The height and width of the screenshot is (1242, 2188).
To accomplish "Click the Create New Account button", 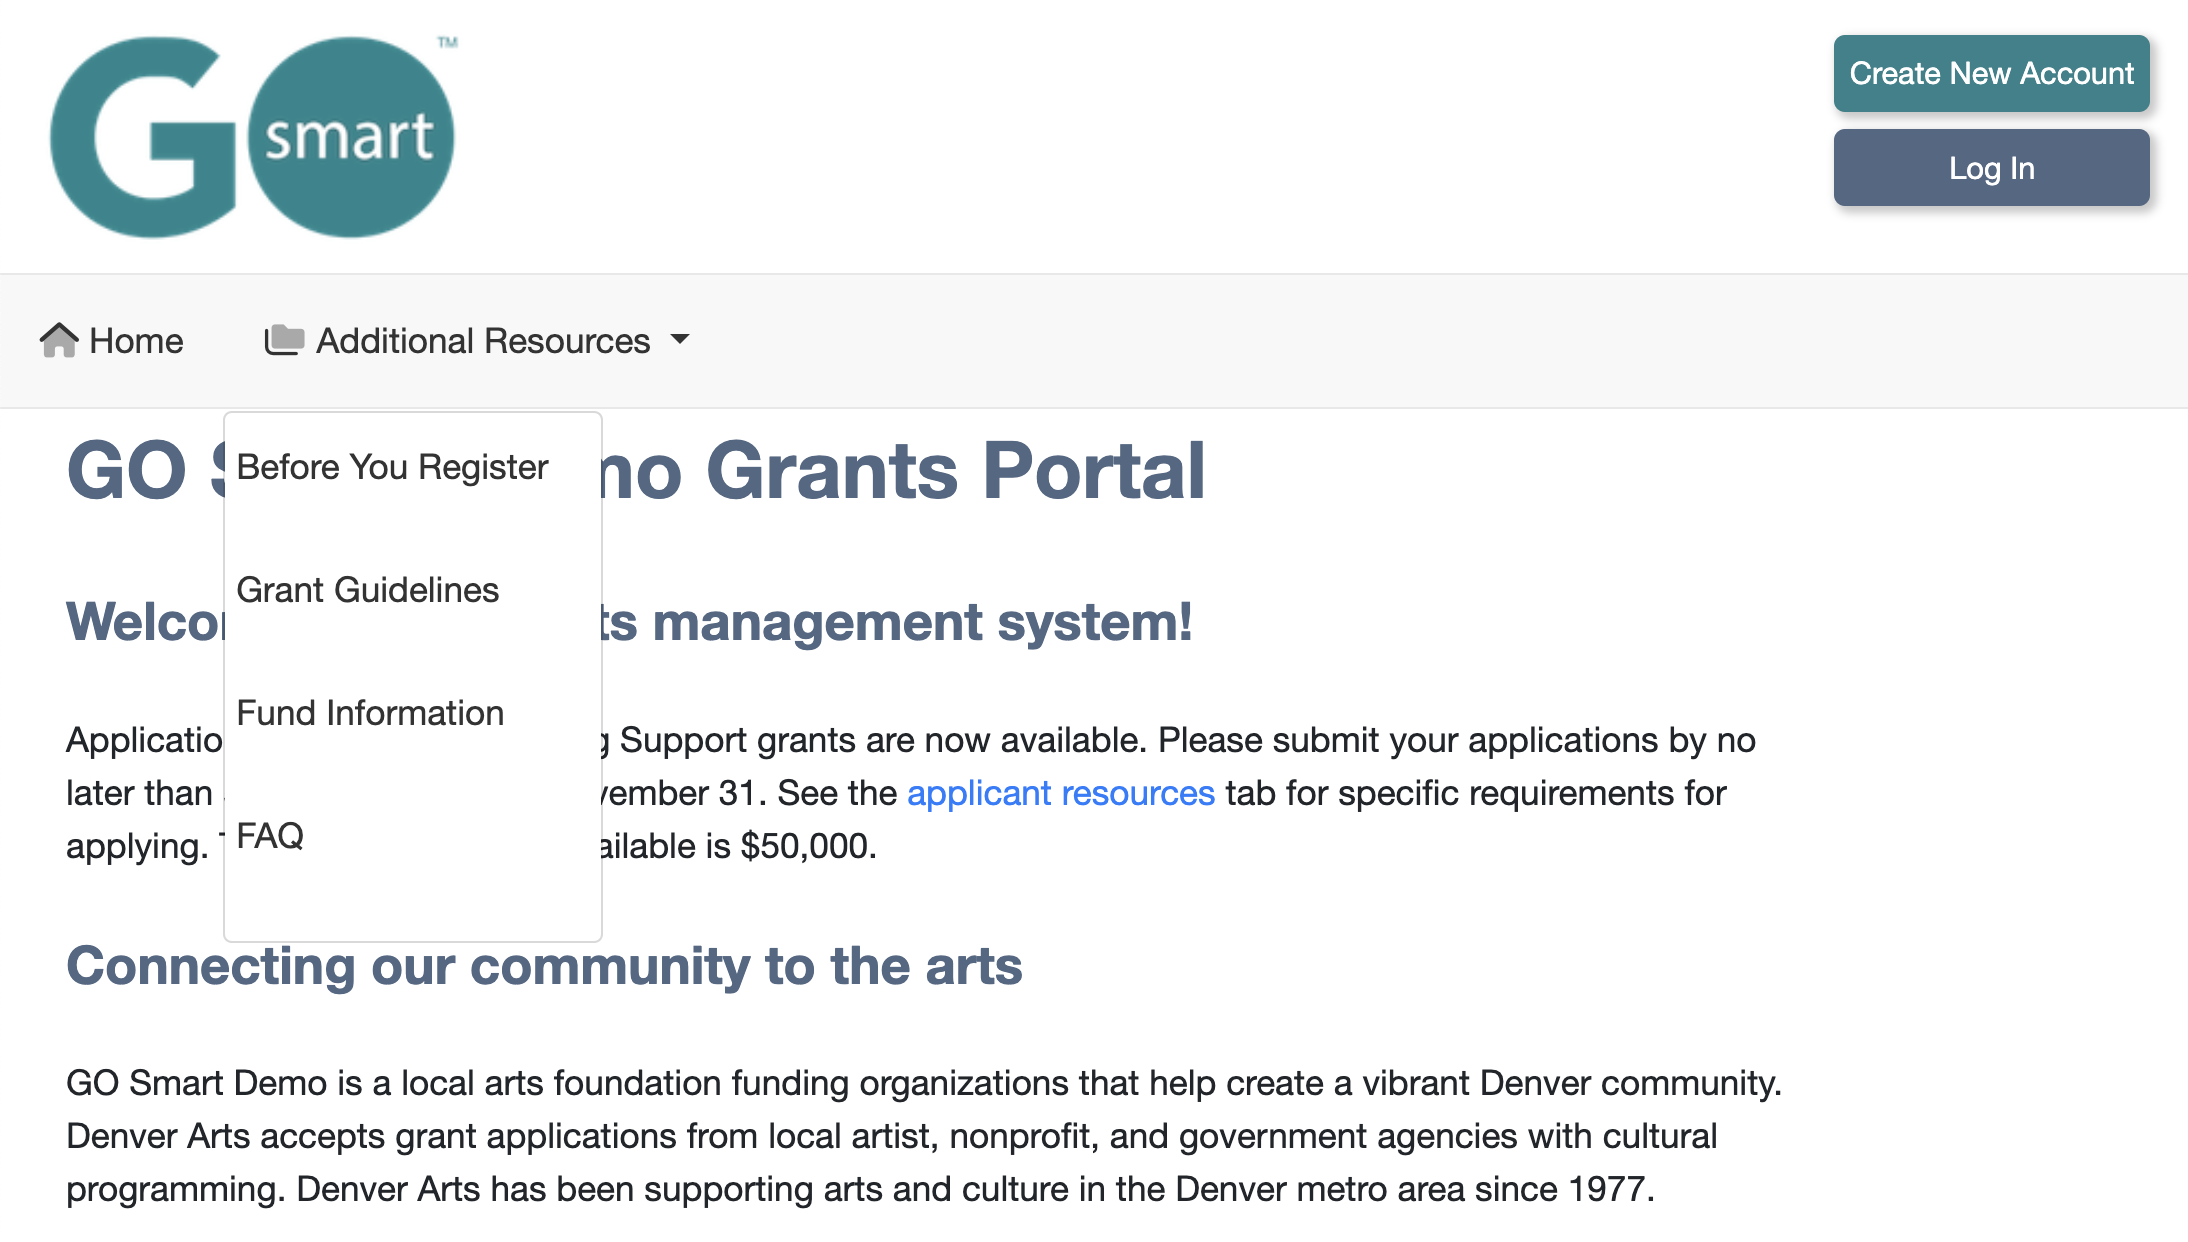I will coord(1991,73).
